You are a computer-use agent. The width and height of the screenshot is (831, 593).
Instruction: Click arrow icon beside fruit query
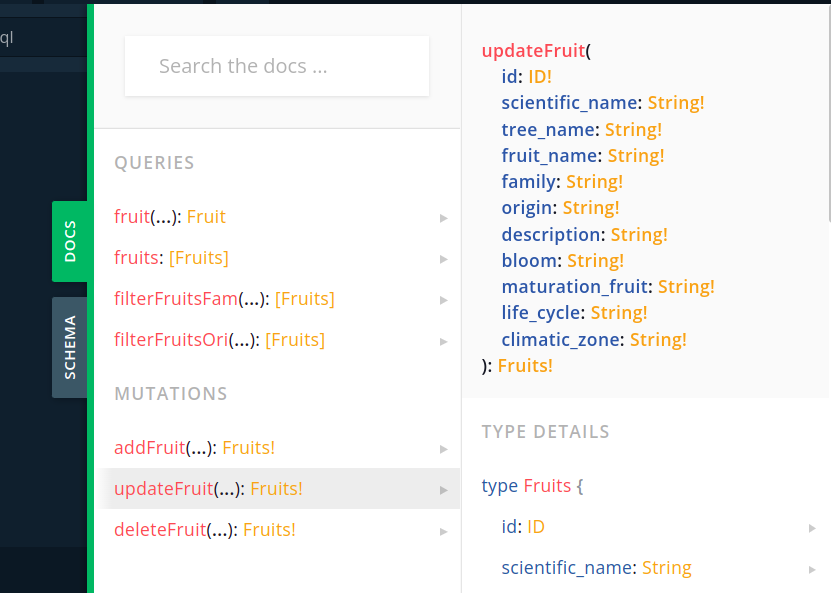pos(443,218)
